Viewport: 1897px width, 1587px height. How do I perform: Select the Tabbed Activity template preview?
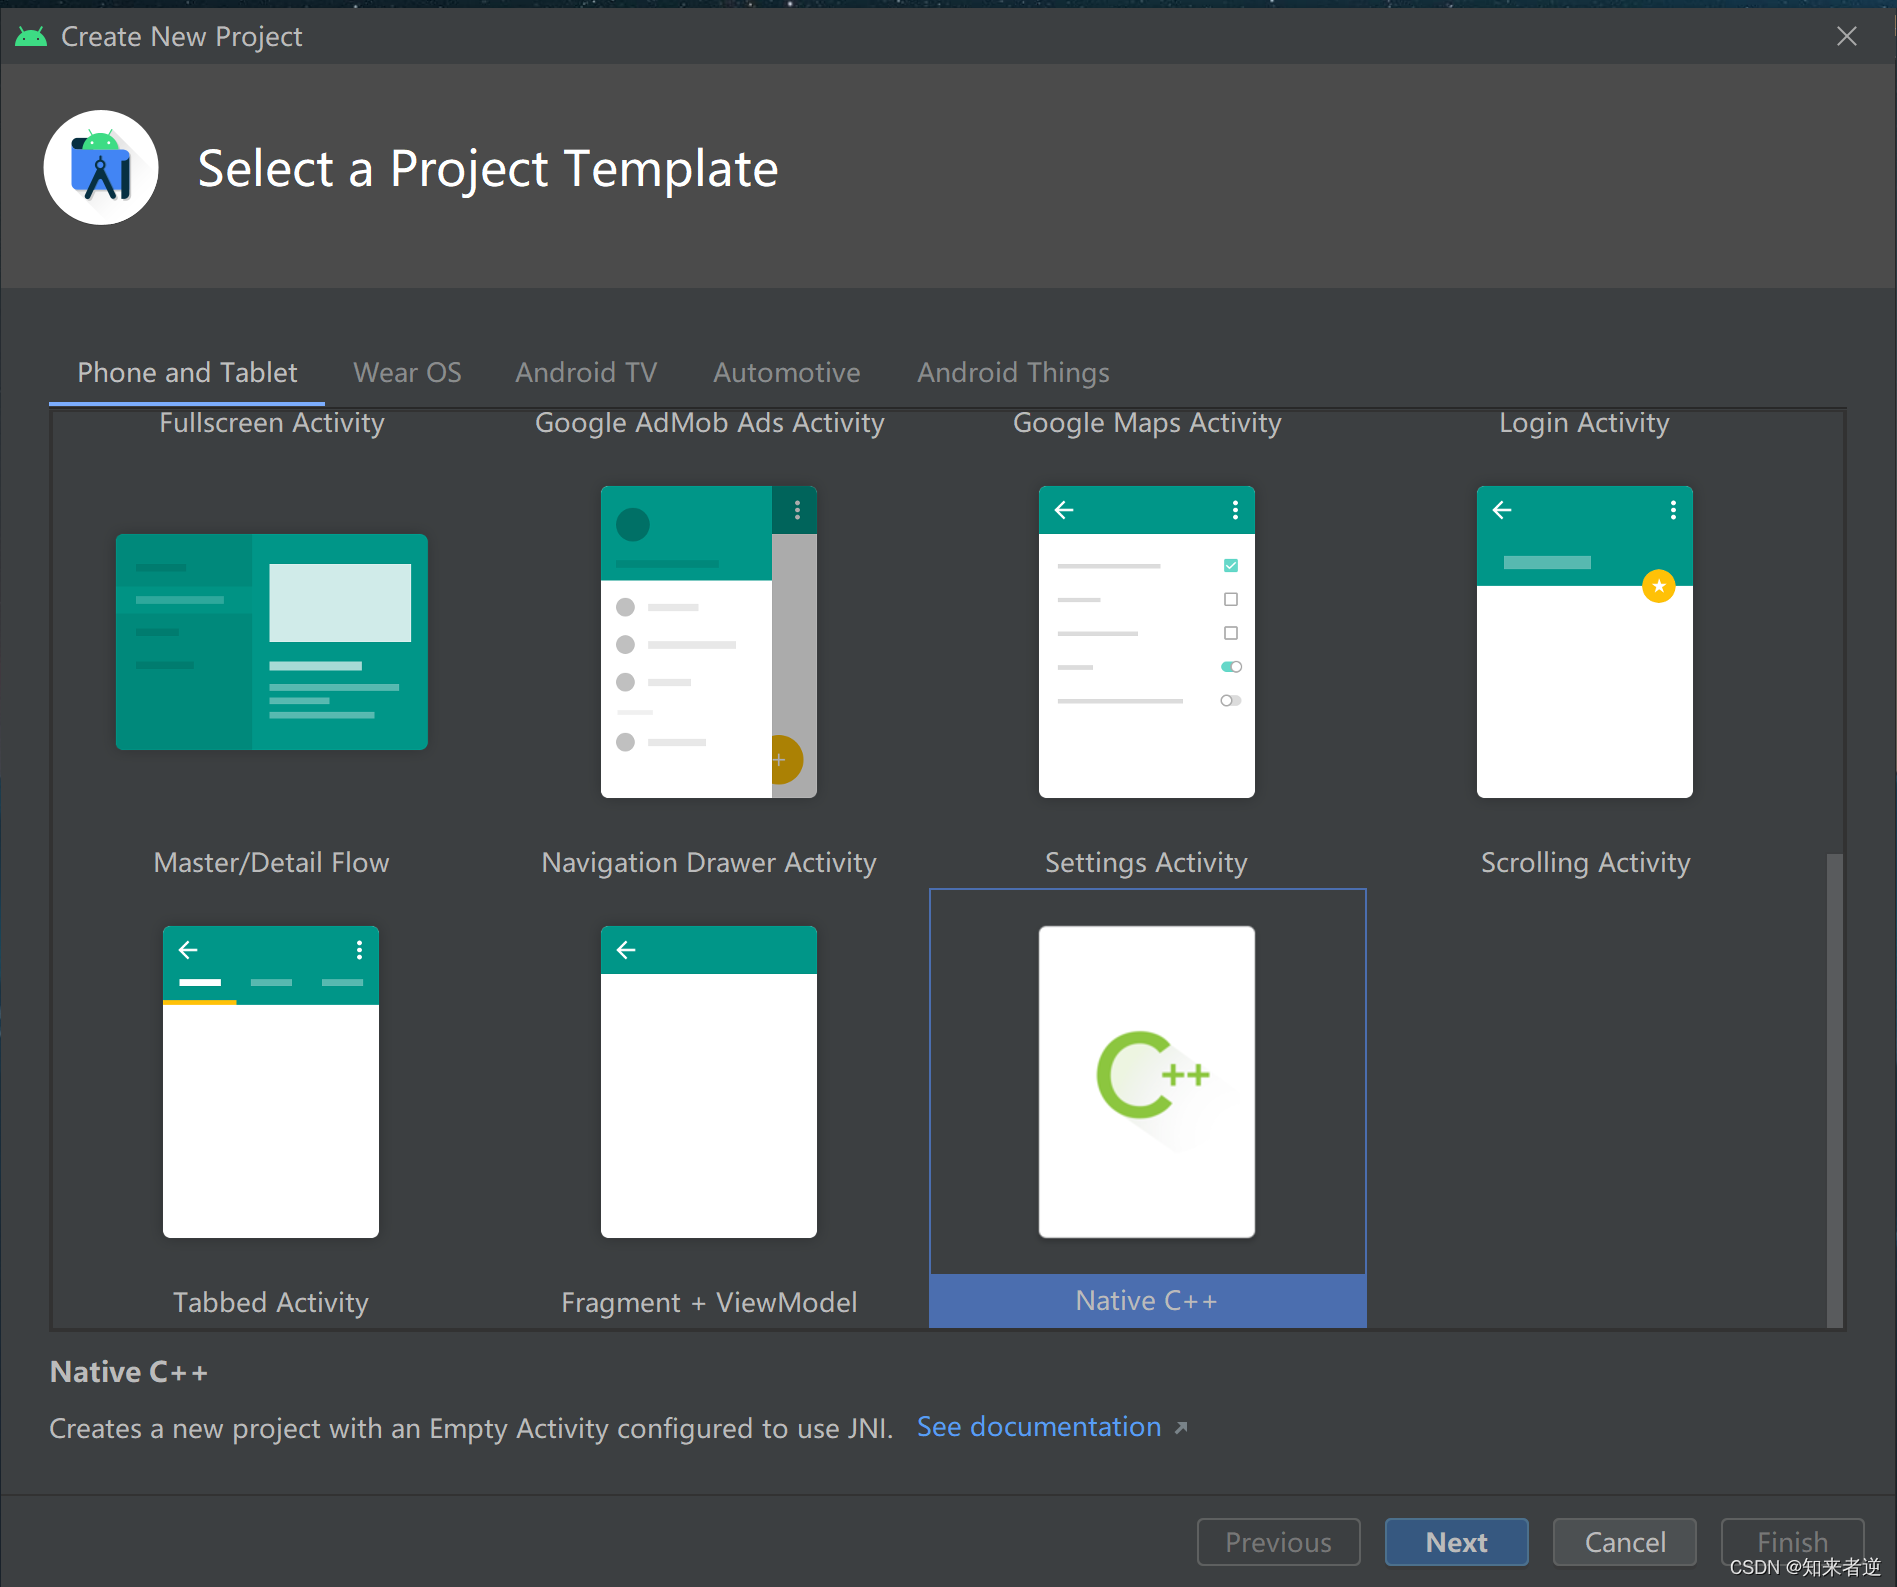tap(271, 1081)
